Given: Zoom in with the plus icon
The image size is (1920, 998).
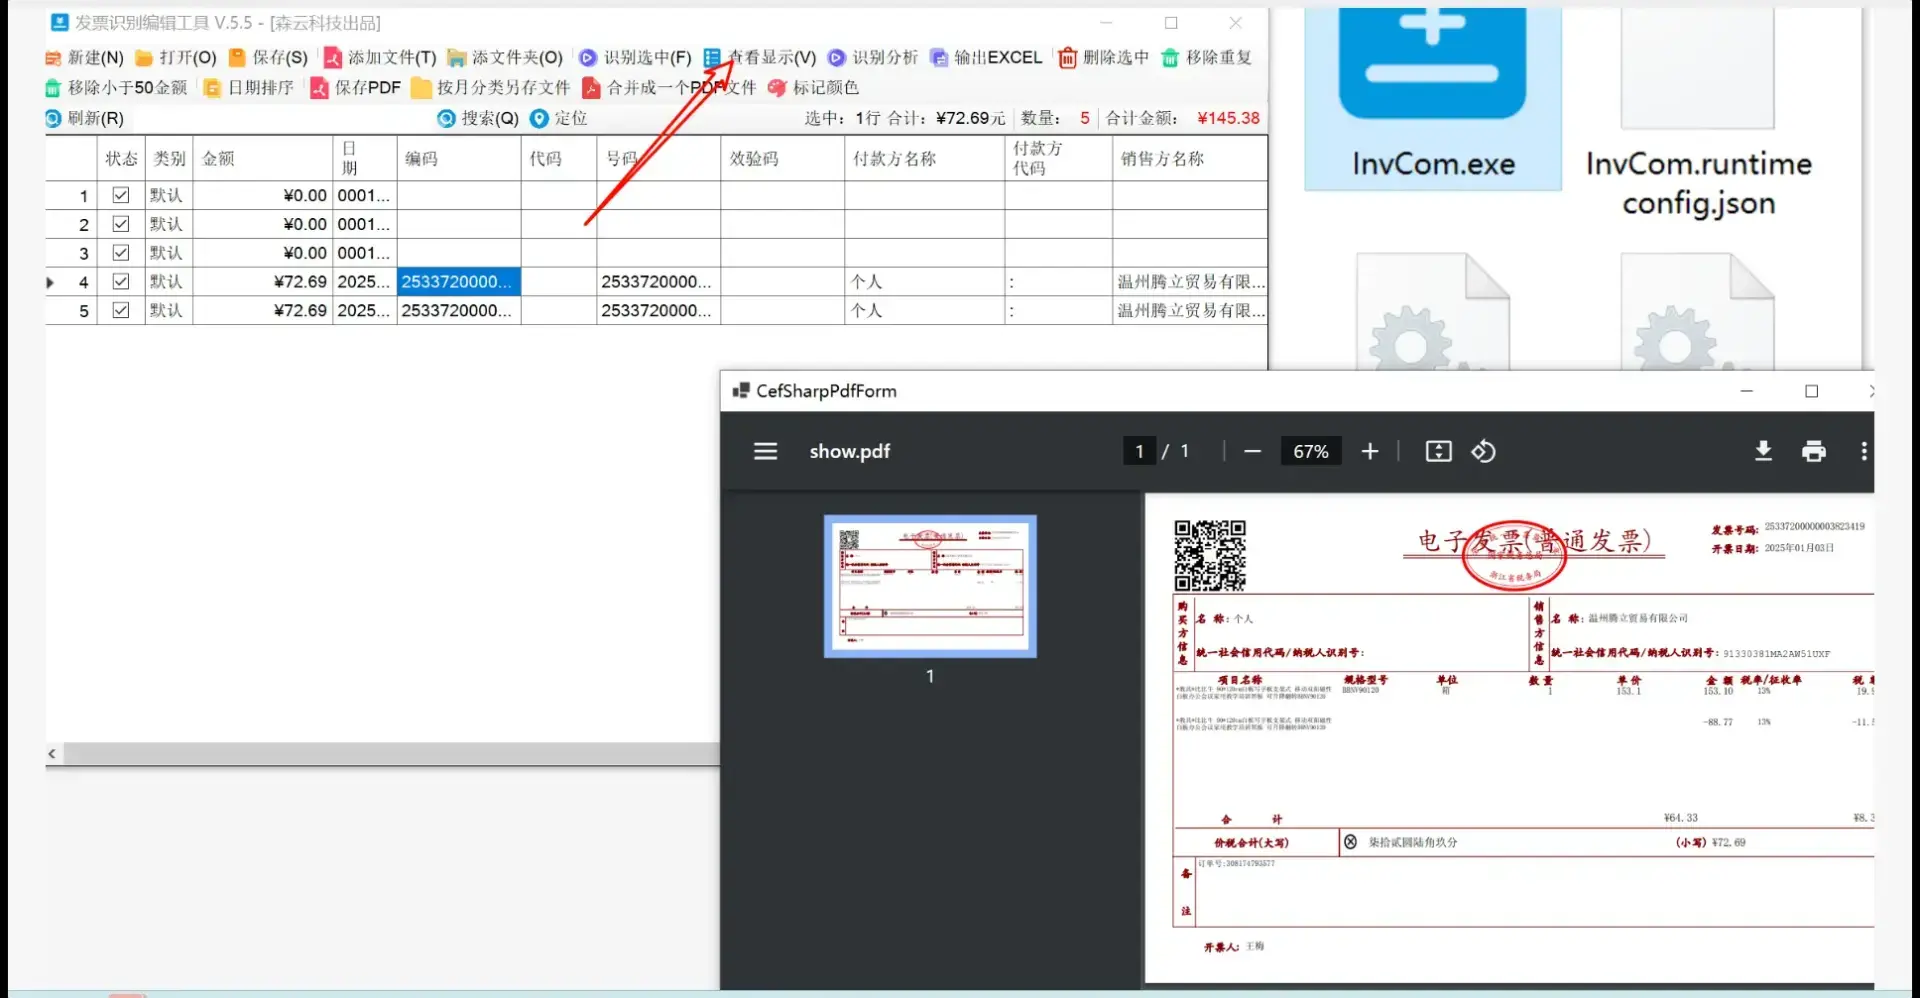Looking at the screenshot, I should pyautogui.click(x=1369, y=451).
